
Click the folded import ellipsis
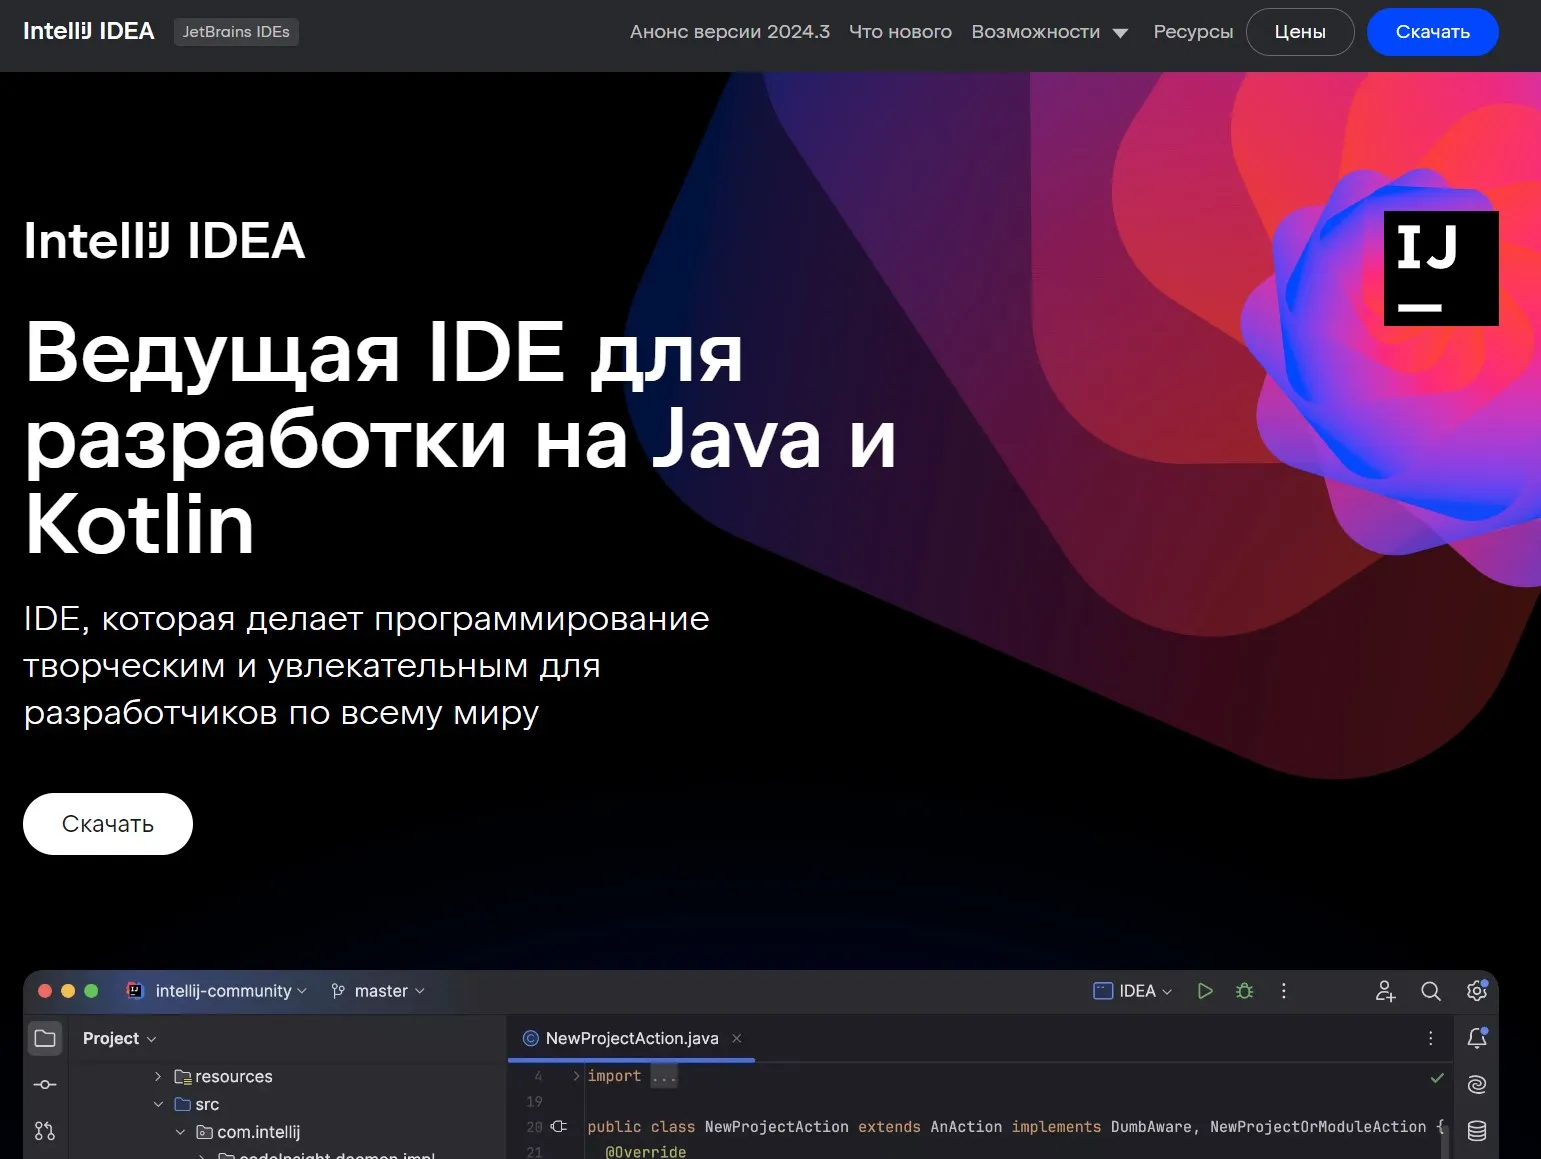coord(664,1076)
